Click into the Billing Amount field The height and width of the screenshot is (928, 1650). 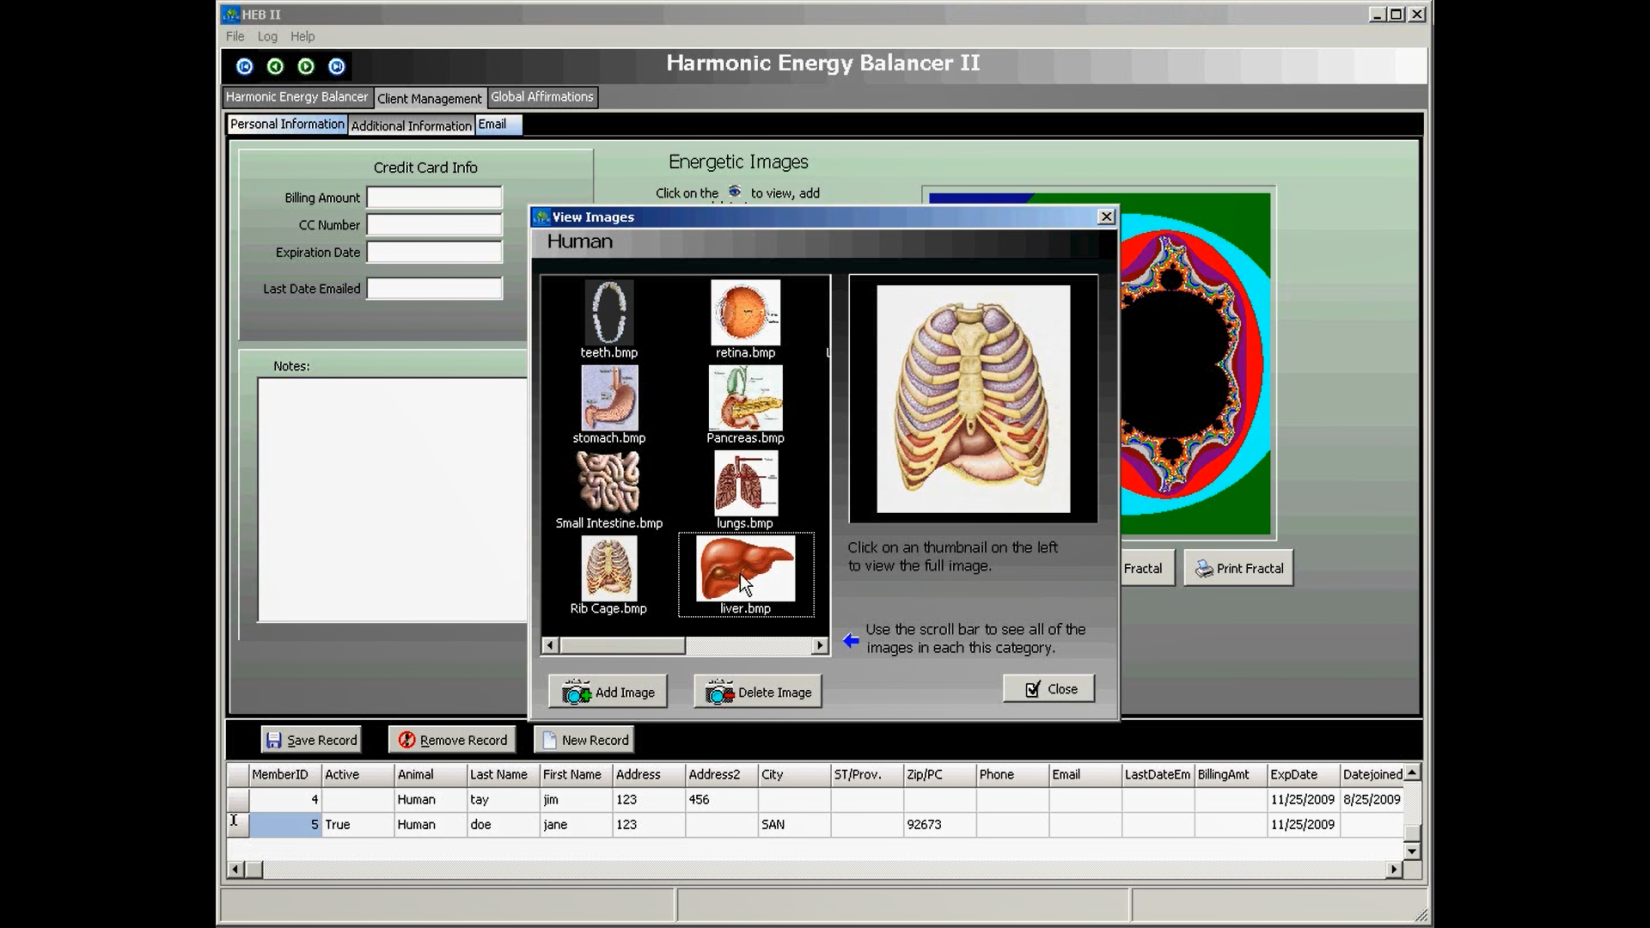click(434, 198)
